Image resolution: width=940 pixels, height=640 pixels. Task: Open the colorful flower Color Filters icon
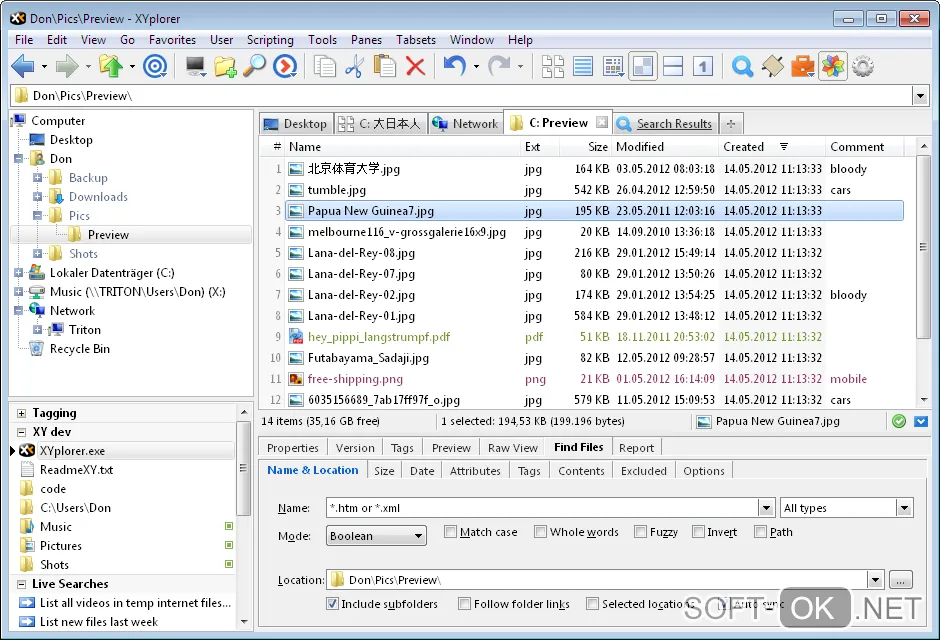click(833, 66)
